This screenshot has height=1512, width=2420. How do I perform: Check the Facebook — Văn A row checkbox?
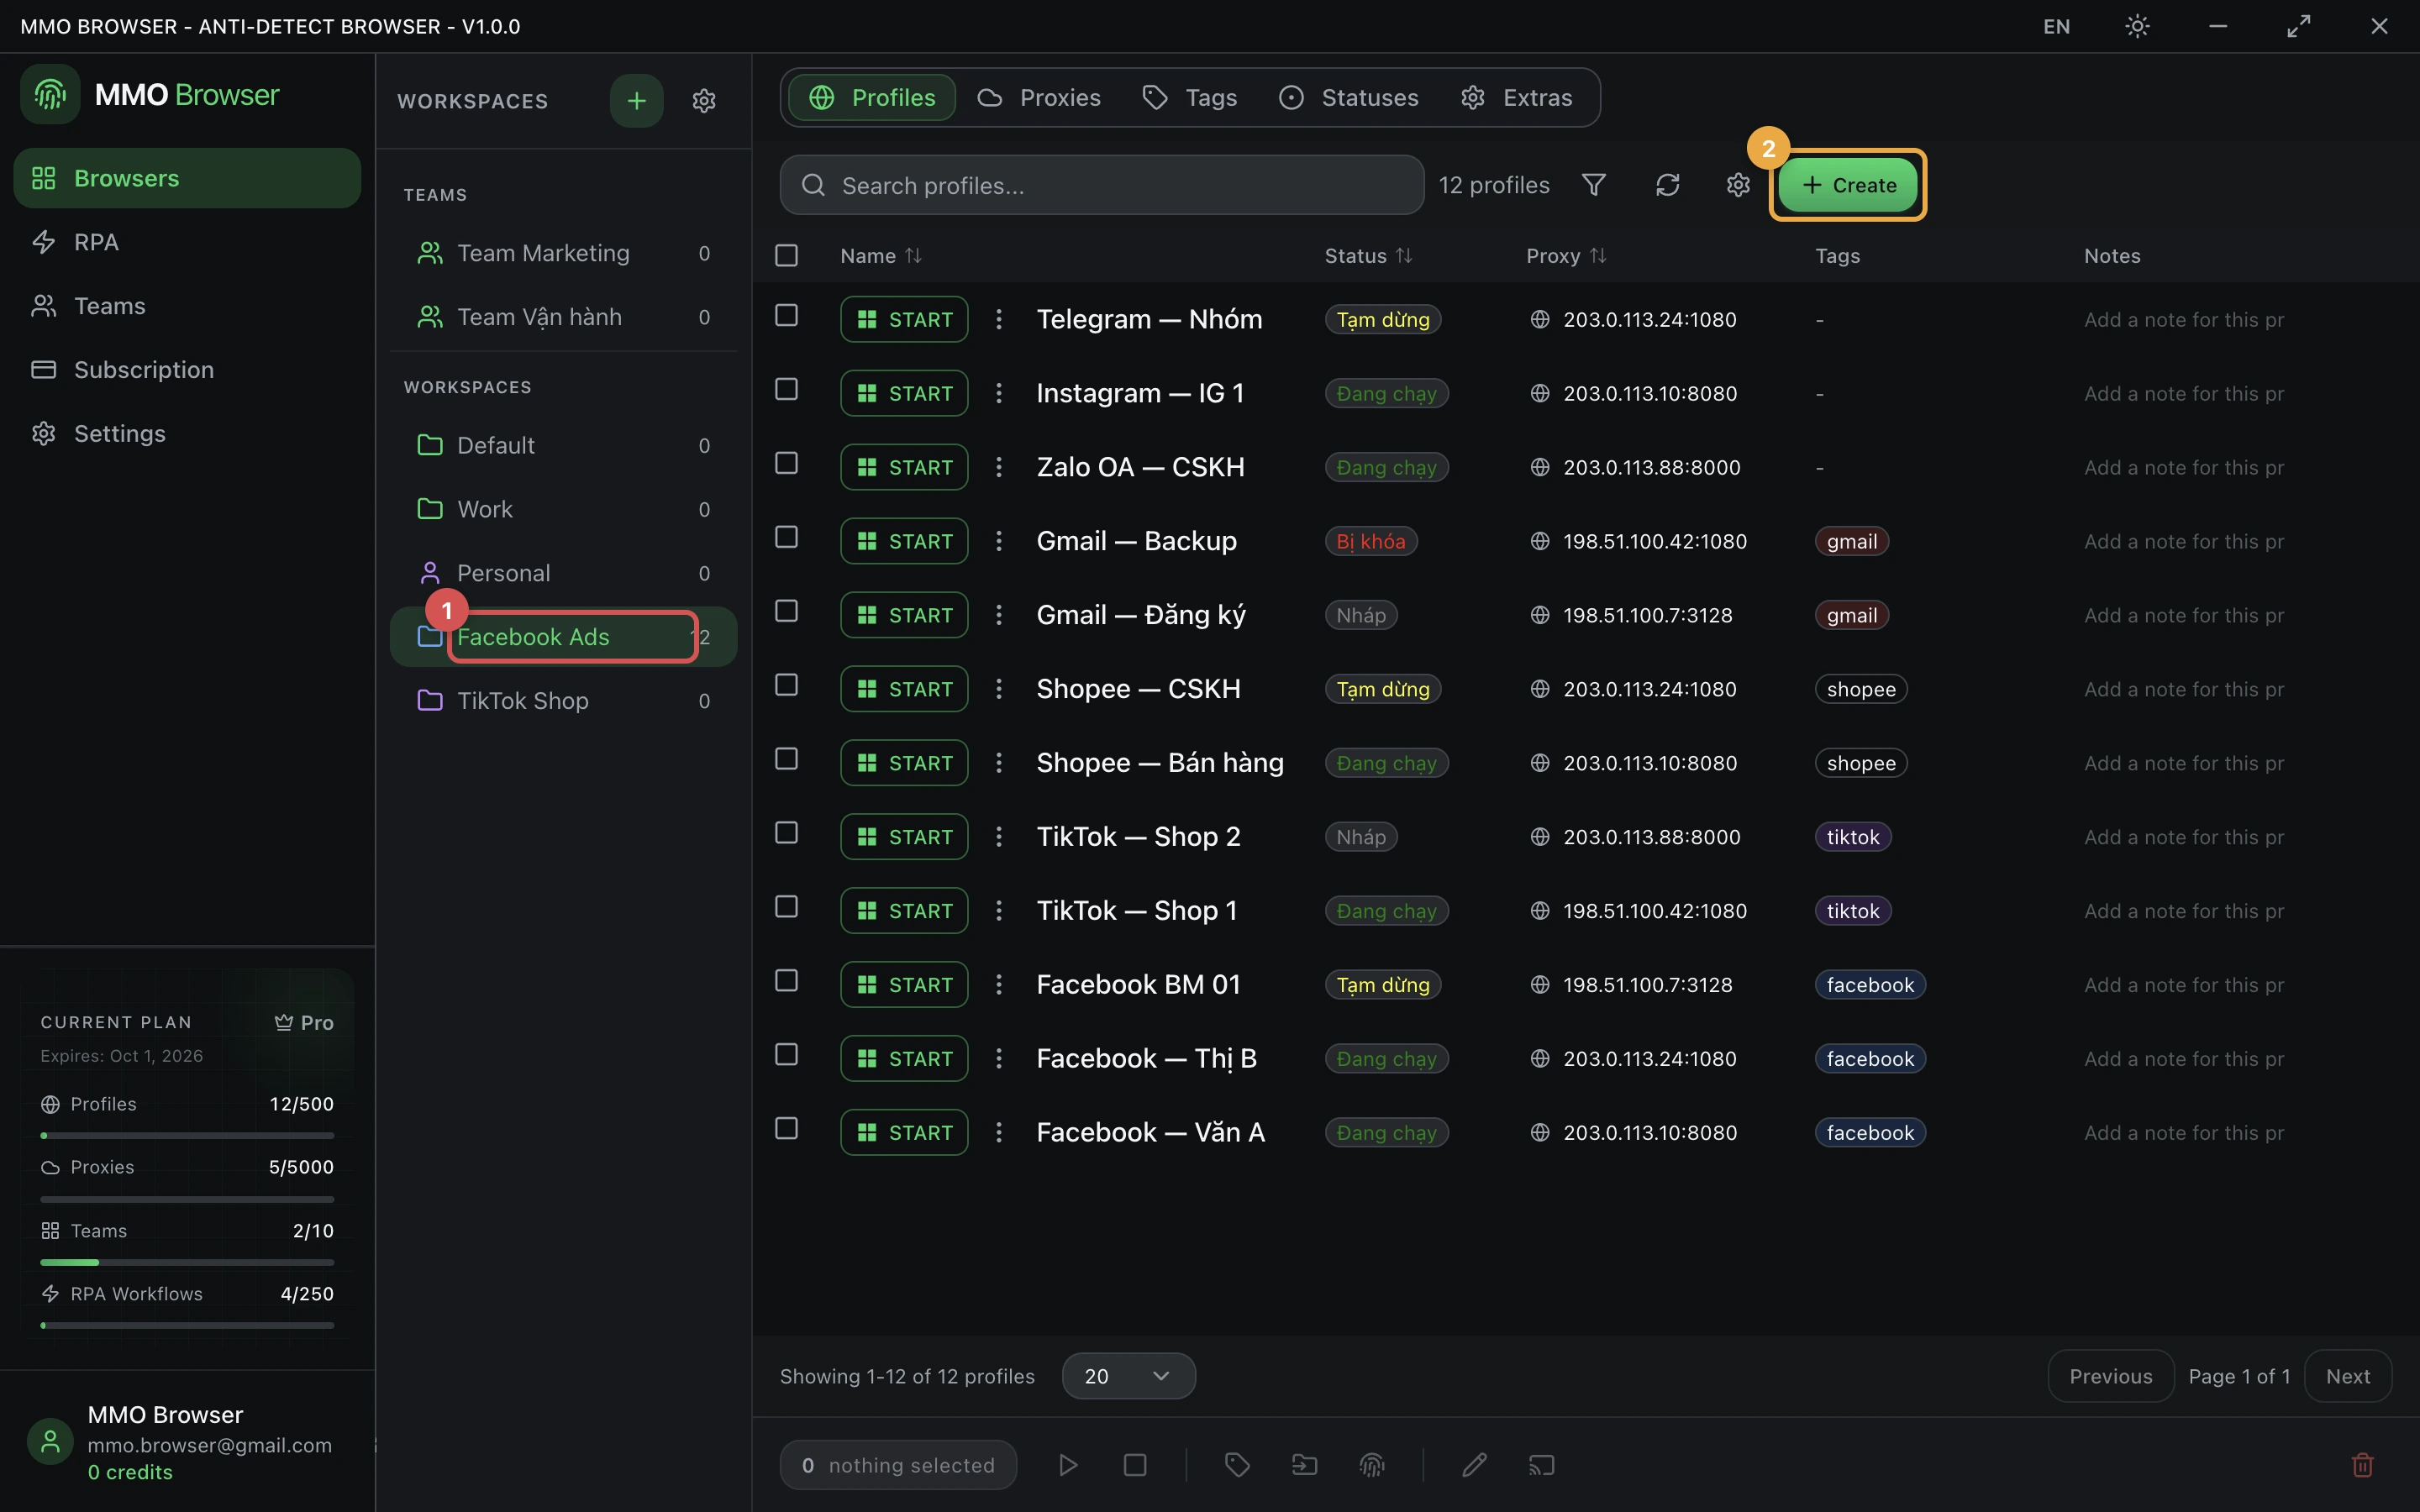tap(787, 1128)
